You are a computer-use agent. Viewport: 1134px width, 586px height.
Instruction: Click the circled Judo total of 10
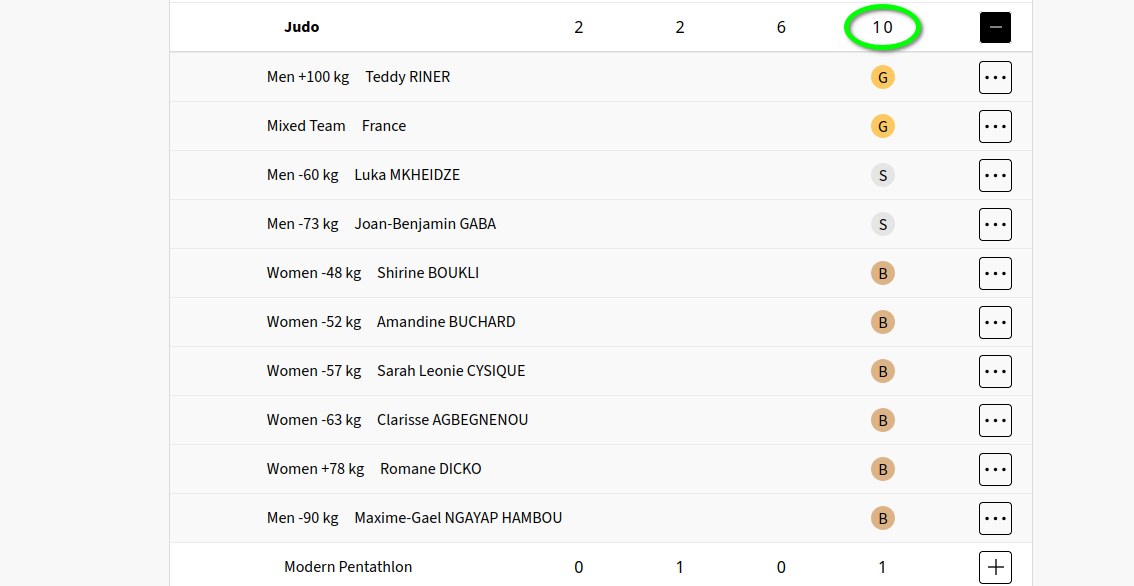click(x=882, y=28)
